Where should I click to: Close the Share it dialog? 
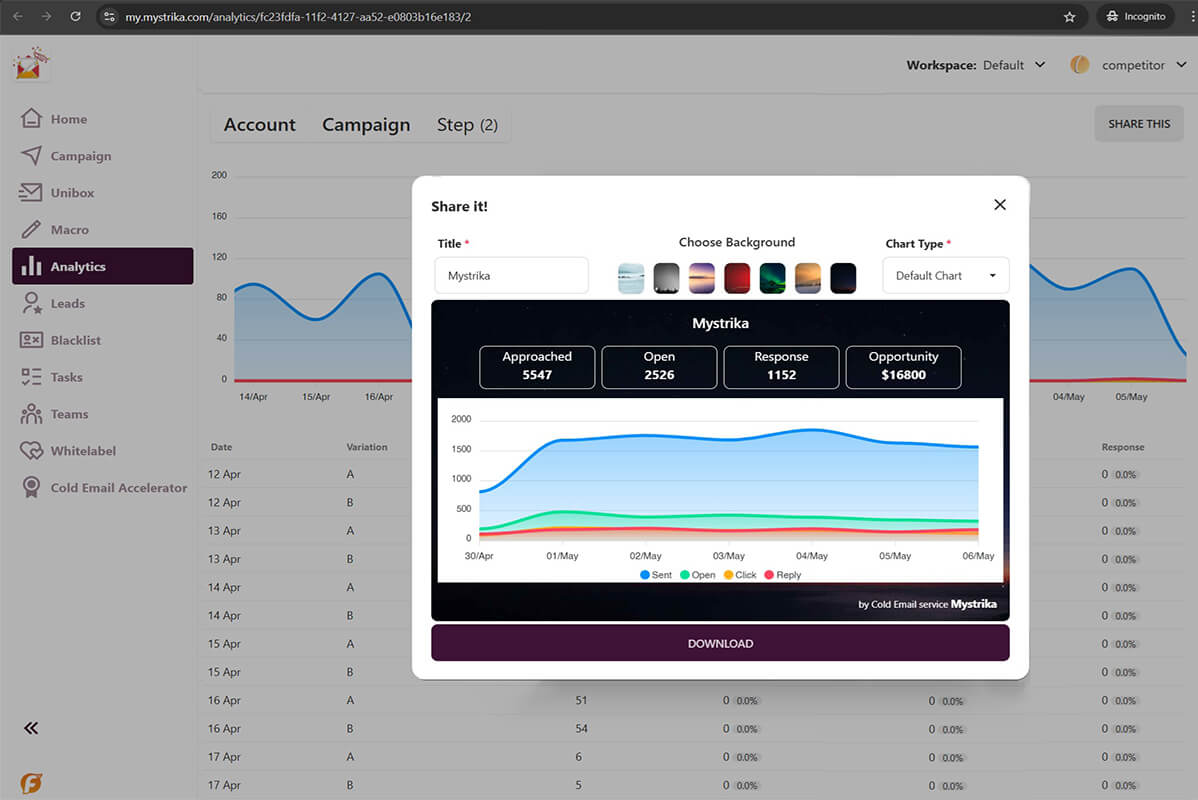(999, 205)
